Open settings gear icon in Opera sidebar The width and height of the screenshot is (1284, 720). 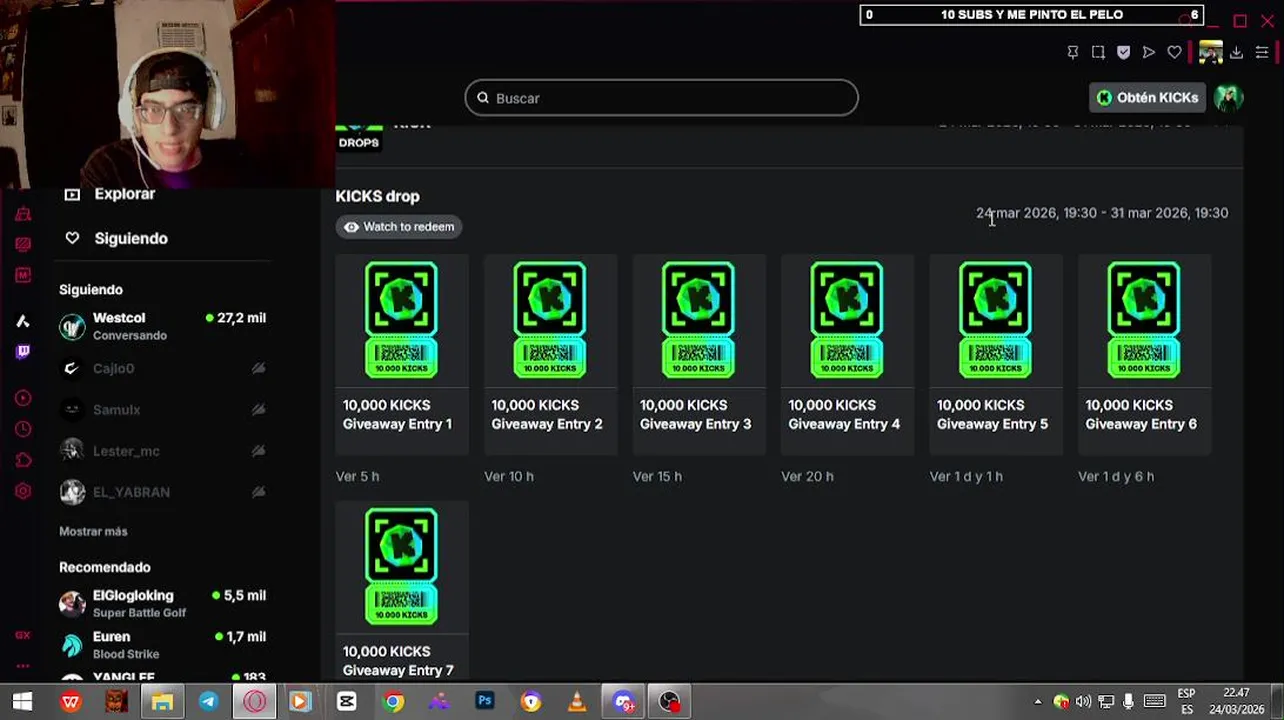click(22, 491)
